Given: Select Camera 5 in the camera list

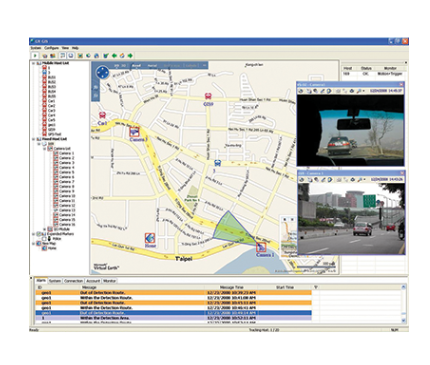Looking at the screenshot, I should click(x=67, y=172).
